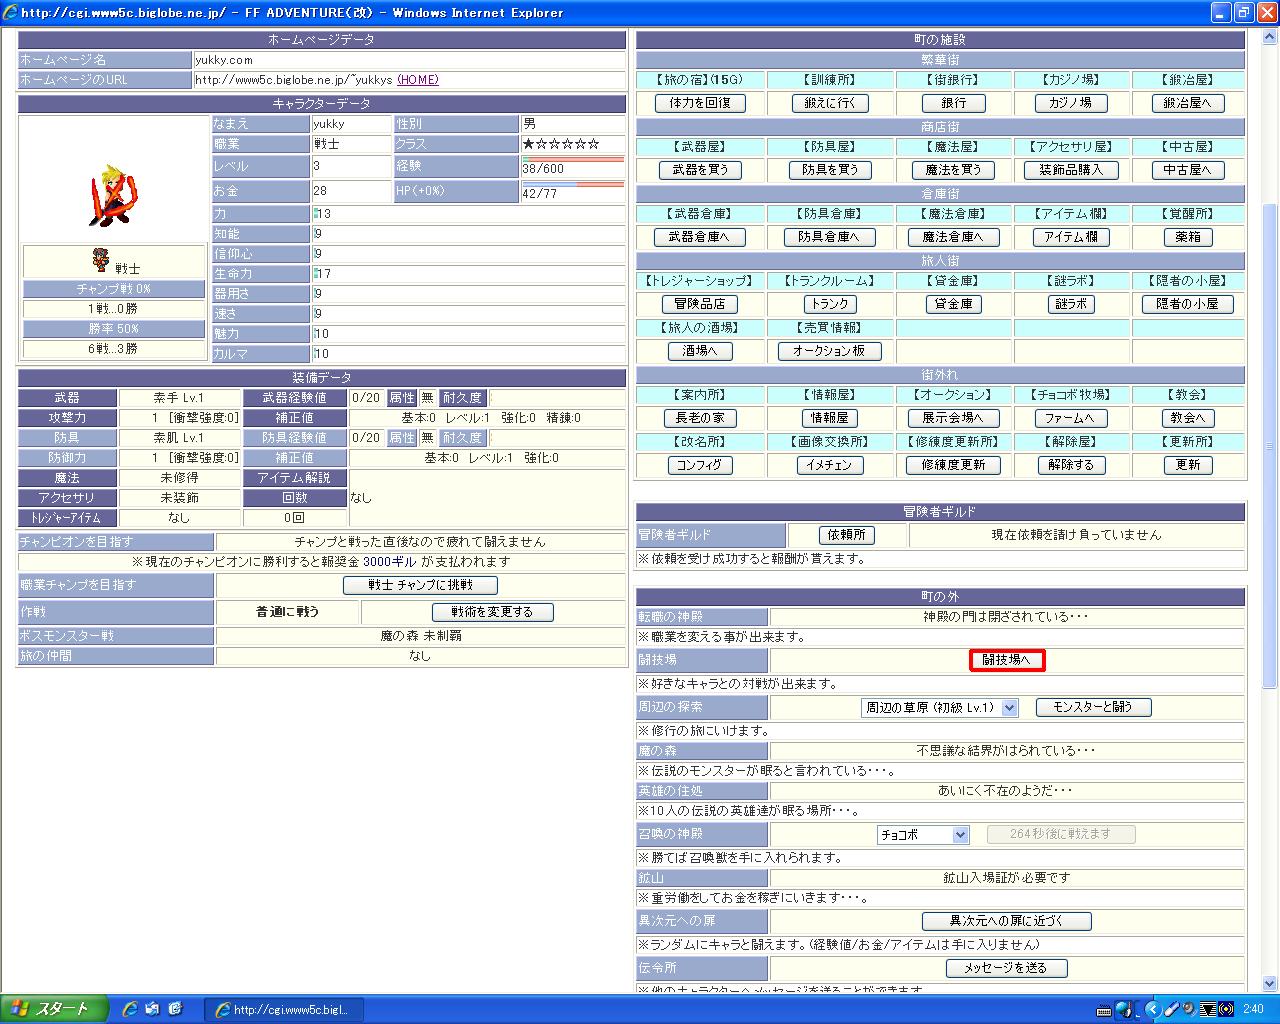
Task: Click the 鍛冶屋へ button
Action: point(1188,103)
